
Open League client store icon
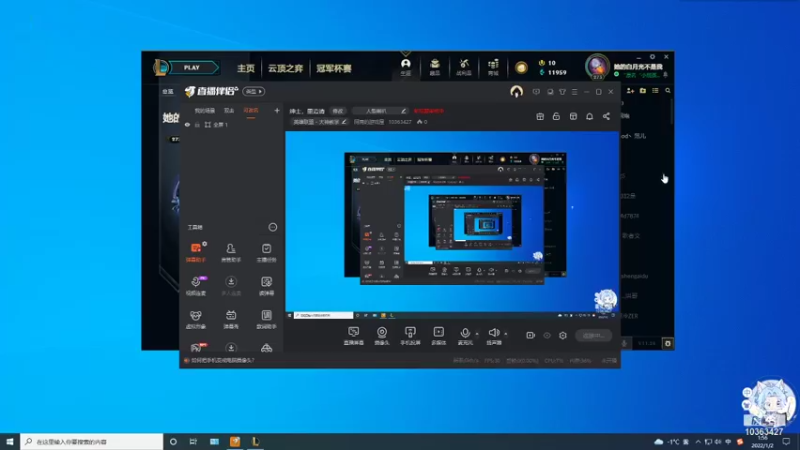click(493, 67)
